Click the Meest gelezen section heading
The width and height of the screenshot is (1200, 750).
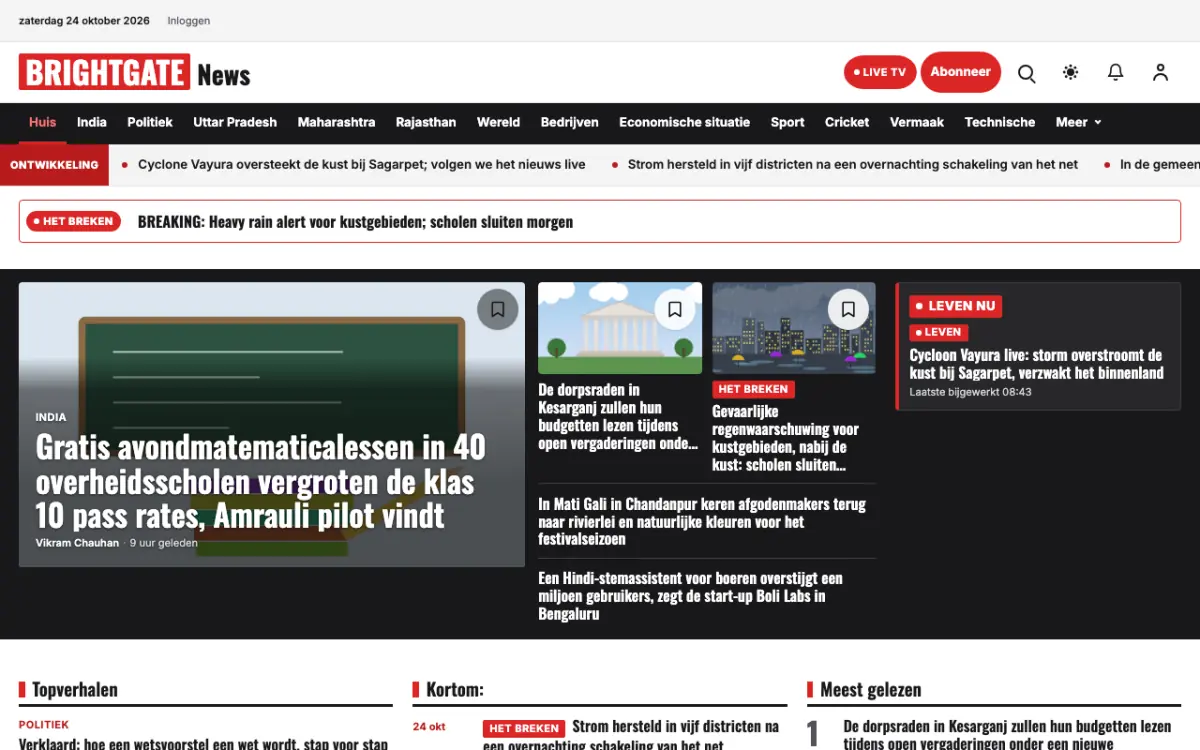click(x=871, y=689)
